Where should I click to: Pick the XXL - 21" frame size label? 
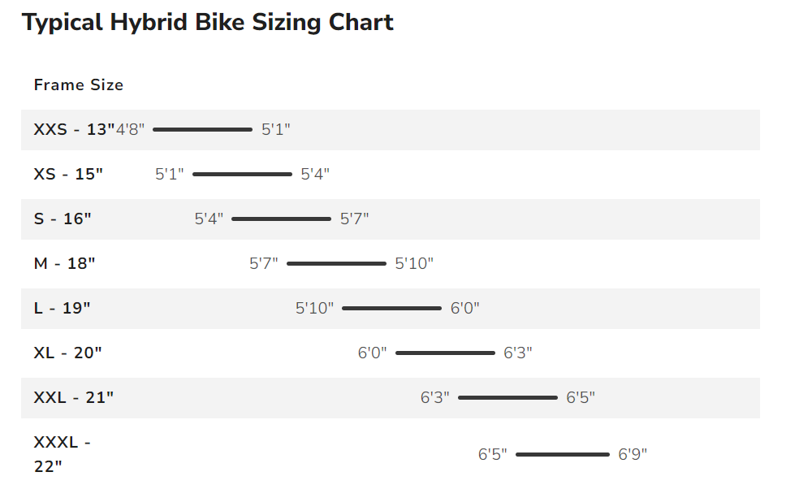click(x=74, y=398)
